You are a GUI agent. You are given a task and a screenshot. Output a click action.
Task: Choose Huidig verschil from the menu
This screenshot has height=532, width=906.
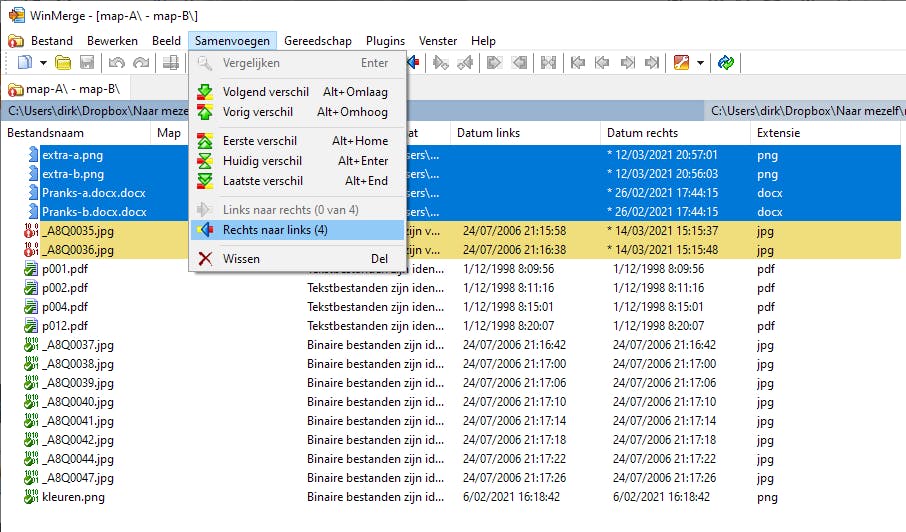pos(298,161)
